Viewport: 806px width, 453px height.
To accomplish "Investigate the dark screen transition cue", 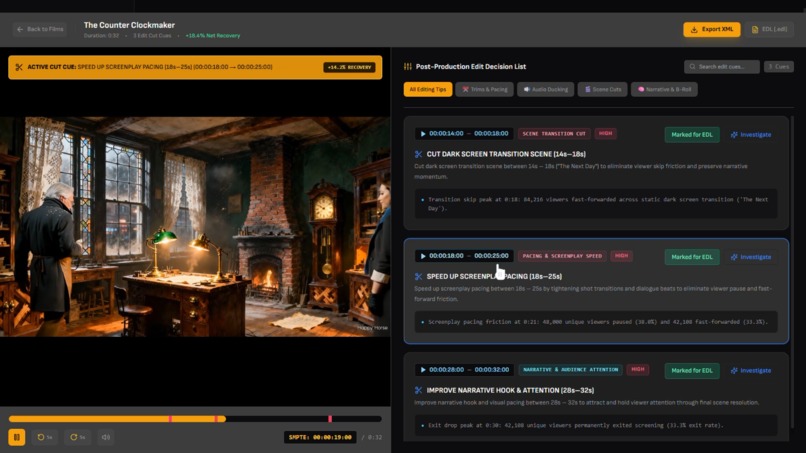I will coord(751,135).
